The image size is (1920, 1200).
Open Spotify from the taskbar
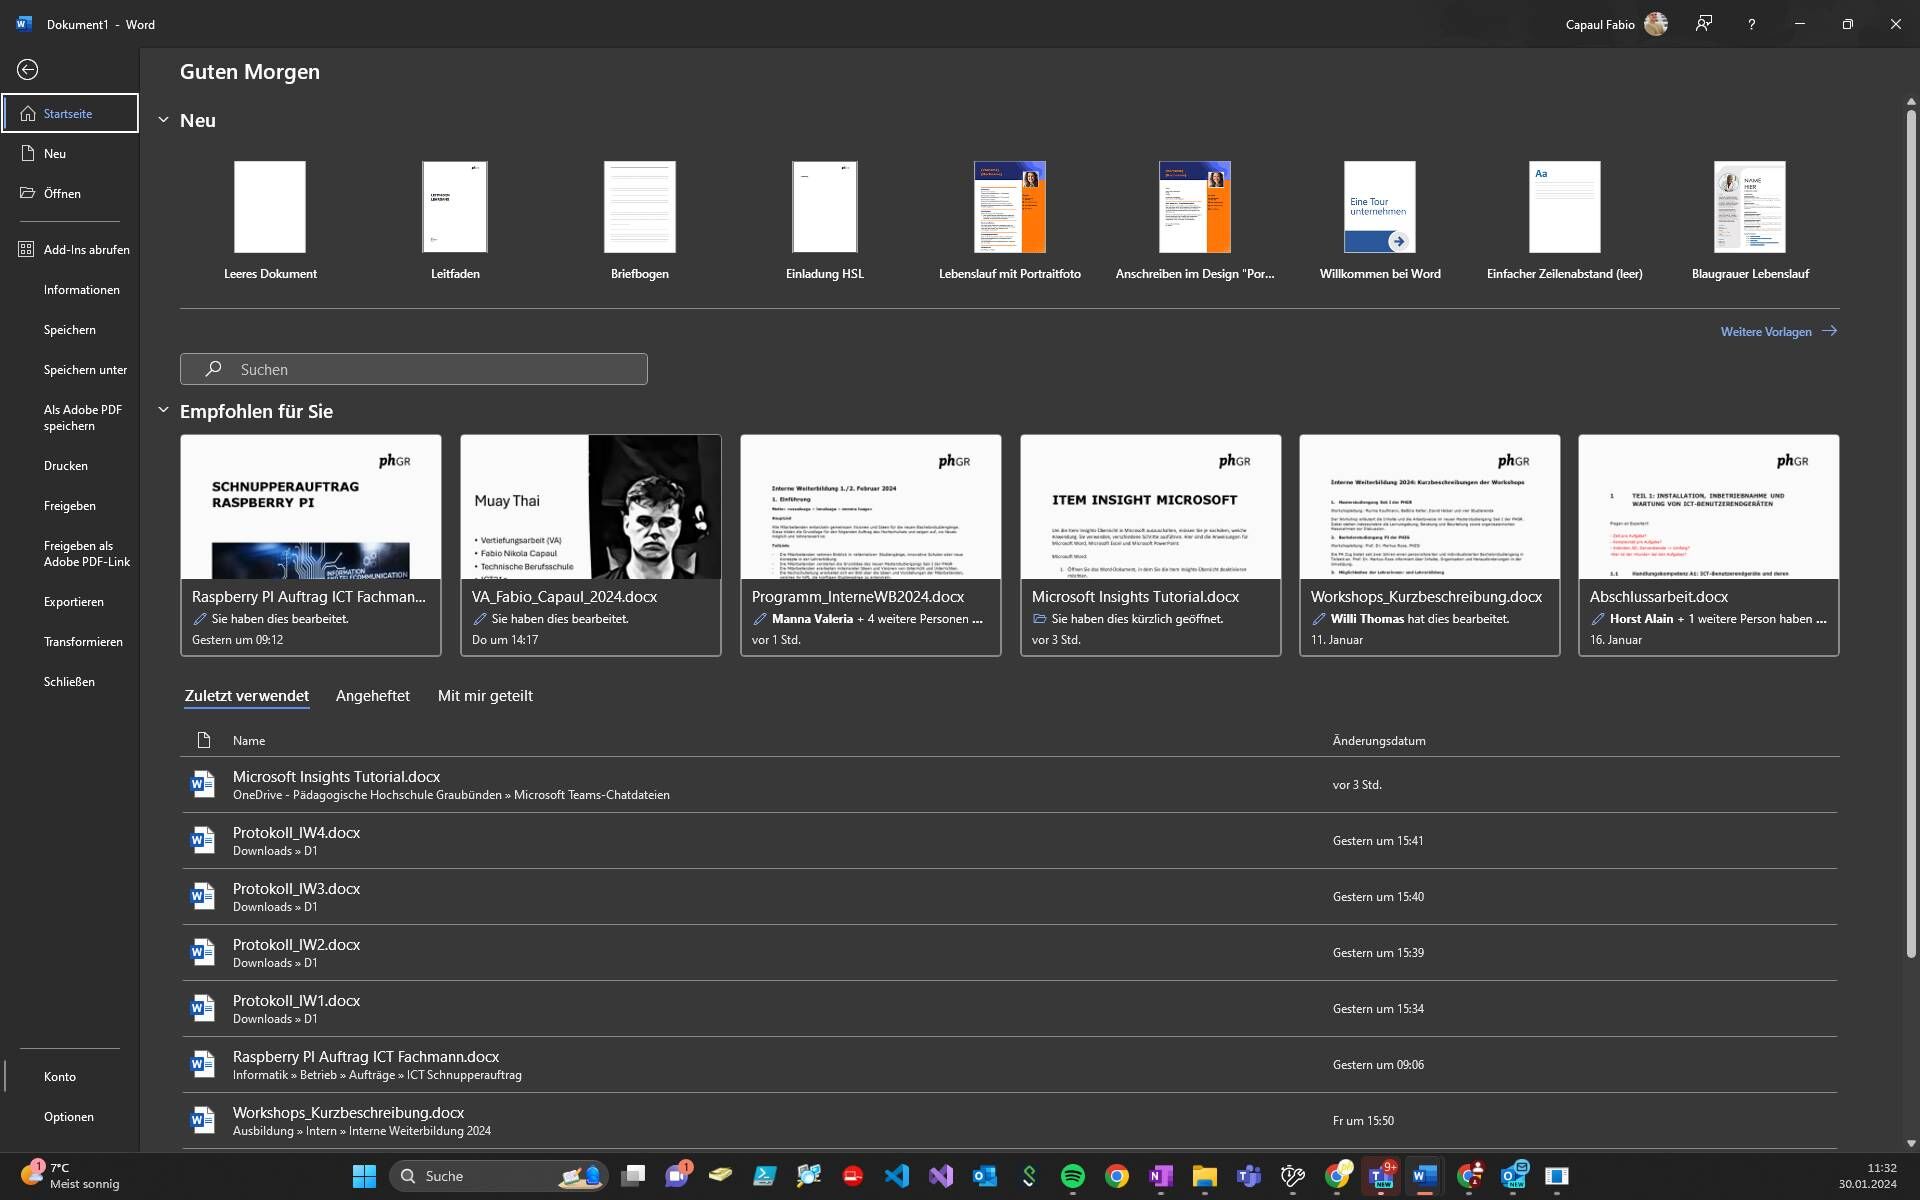[x=1073, y=1176]
